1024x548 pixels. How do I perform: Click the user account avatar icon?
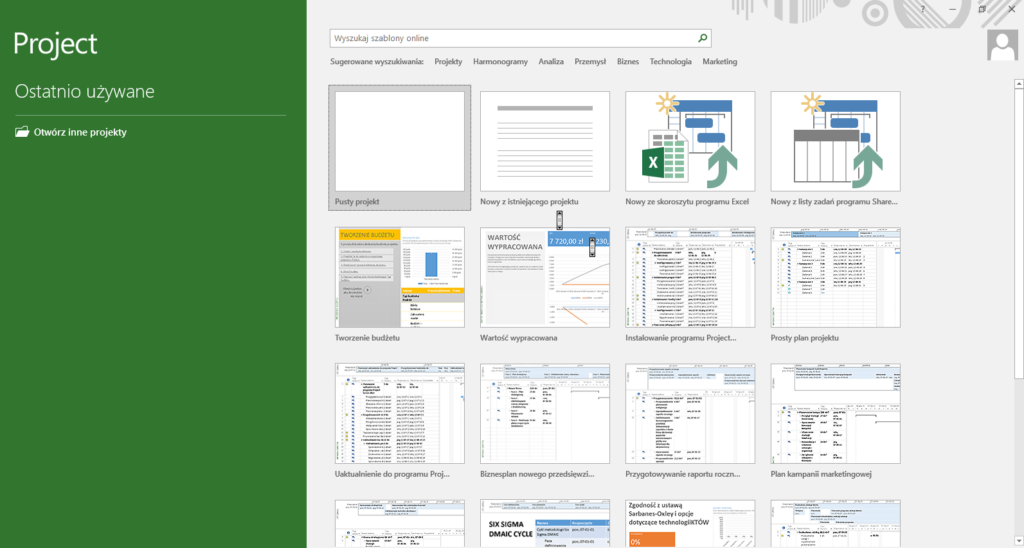[1001, 46]
